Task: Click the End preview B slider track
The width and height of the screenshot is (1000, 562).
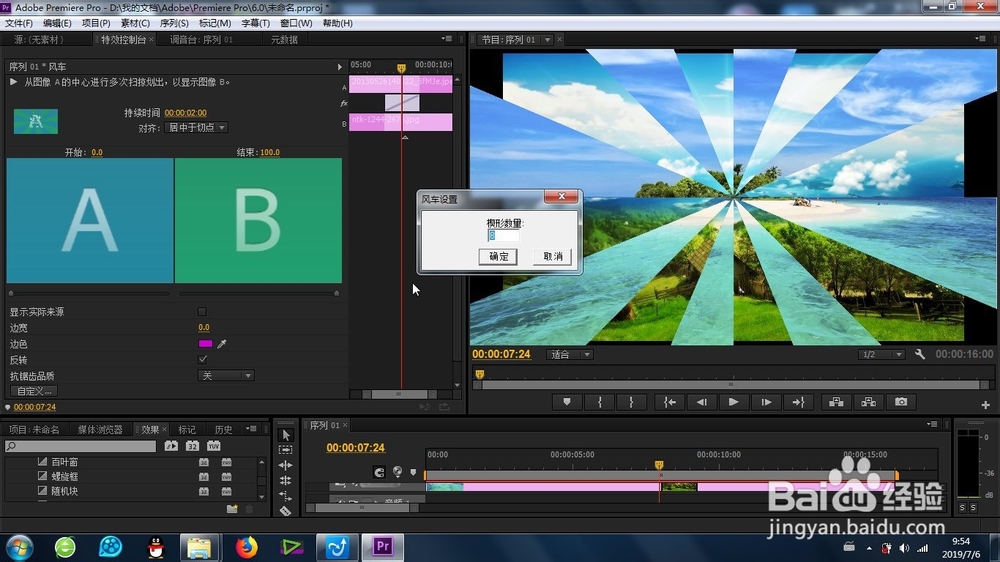Action: pos(258,293)
